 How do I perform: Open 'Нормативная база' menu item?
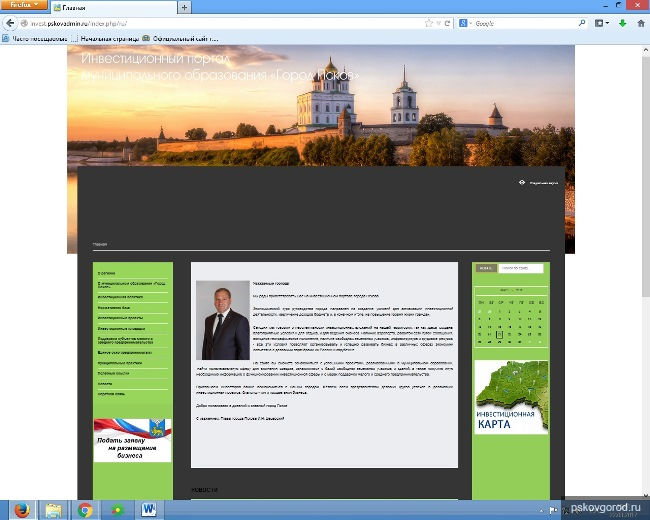coord(114,308)
